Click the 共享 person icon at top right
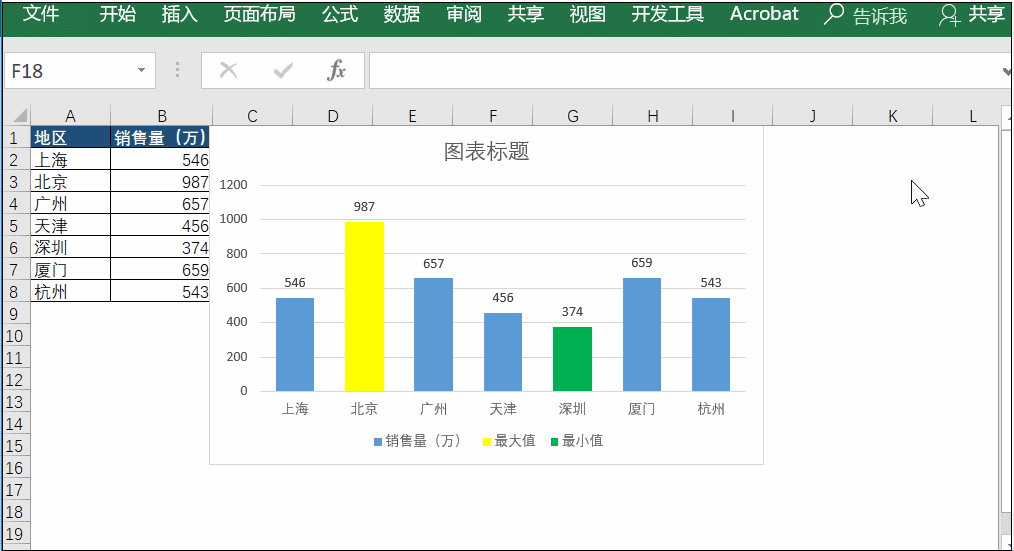The height and width of the screenshot is (551, 1014). 949,14
